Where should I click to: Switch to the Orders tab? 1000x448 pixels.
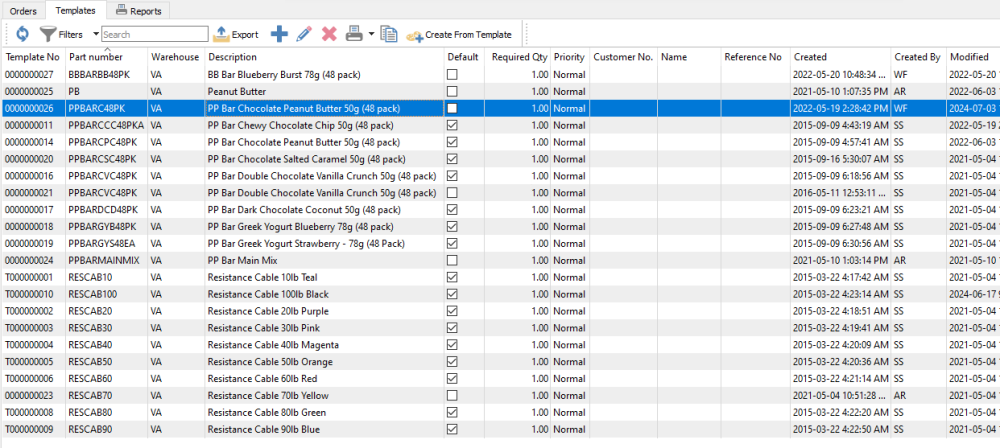click(x=23, y=11)
